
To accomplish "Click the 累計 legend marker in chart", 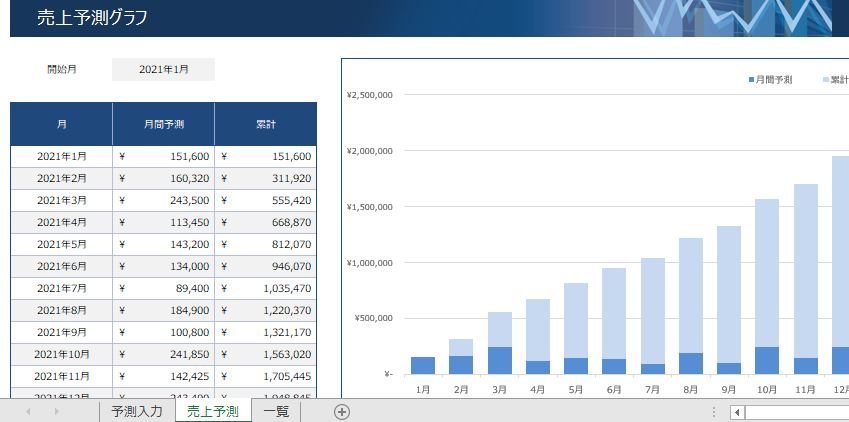I will (826, 79).
